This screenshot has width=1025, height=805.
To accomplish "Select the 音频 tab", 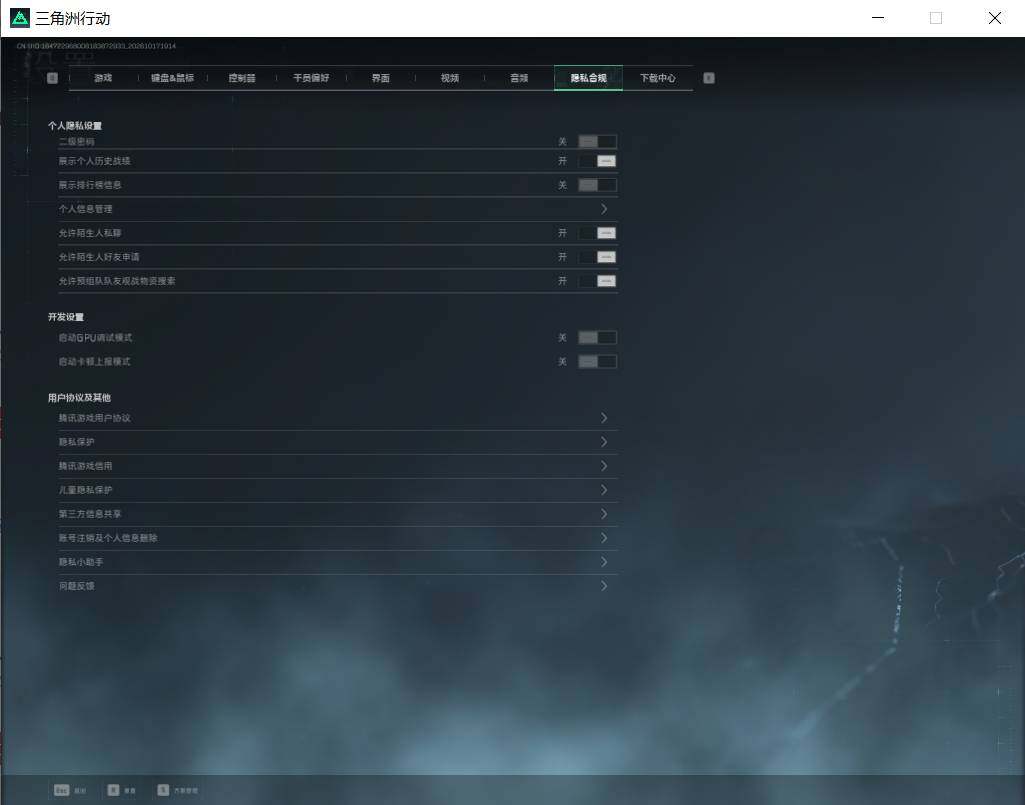I will coord(519,78).
